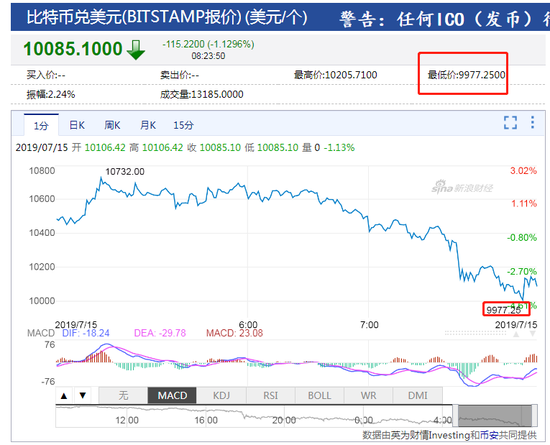Select the BOLL indicator button
The height and width of the screenshot is (445, 550).
pos(320,396)
